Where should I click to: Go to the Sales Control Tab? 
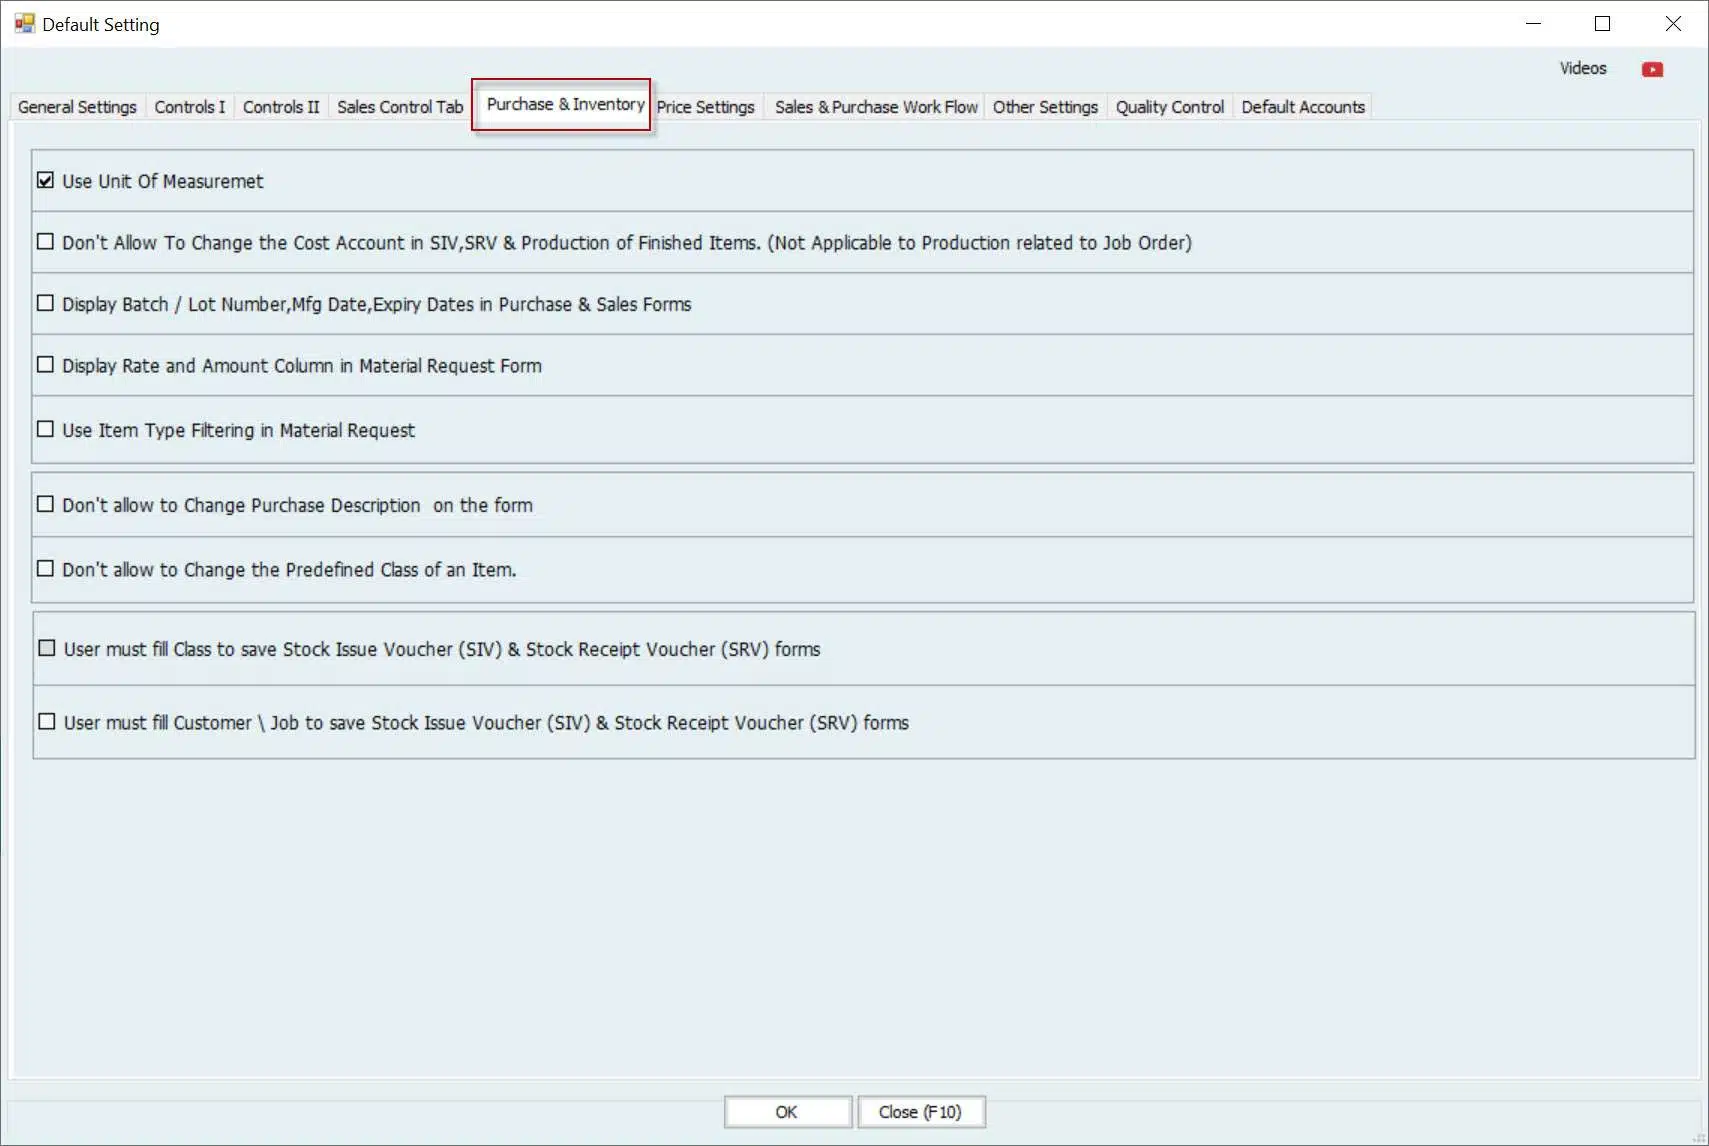(x=400, y=107)
